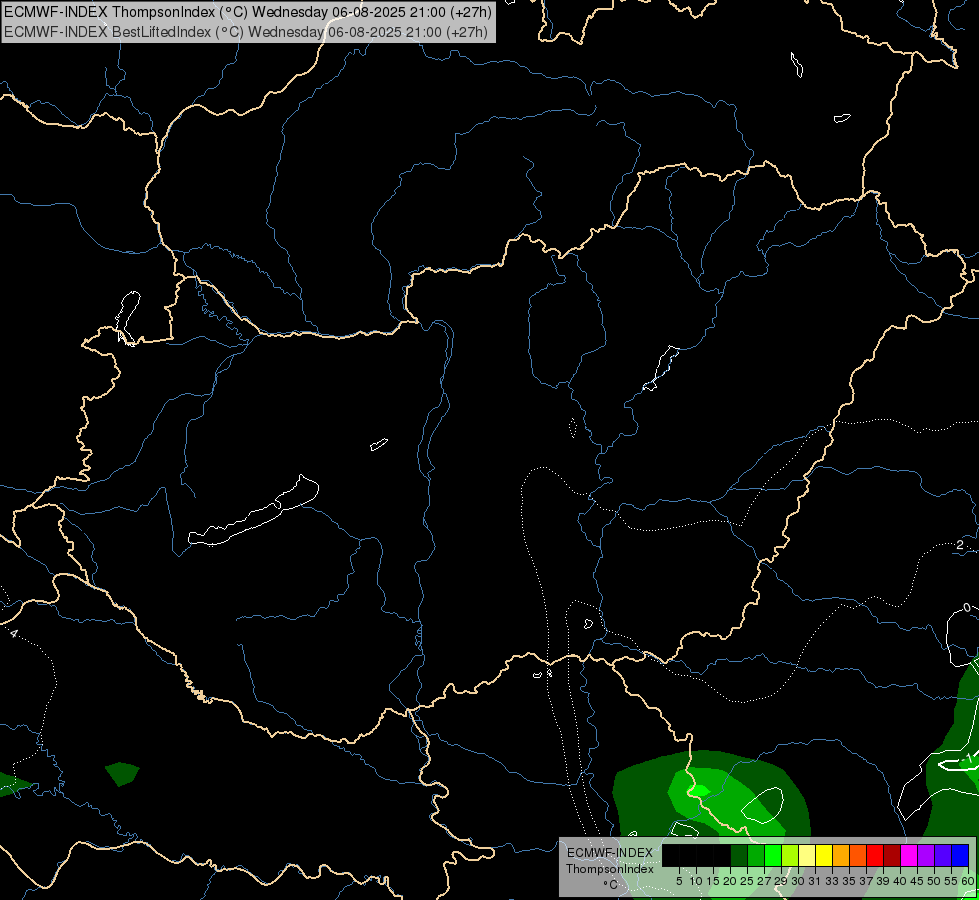Click the legend tick value 20
The width and height of the screenshot is (979, 900).
730,881
